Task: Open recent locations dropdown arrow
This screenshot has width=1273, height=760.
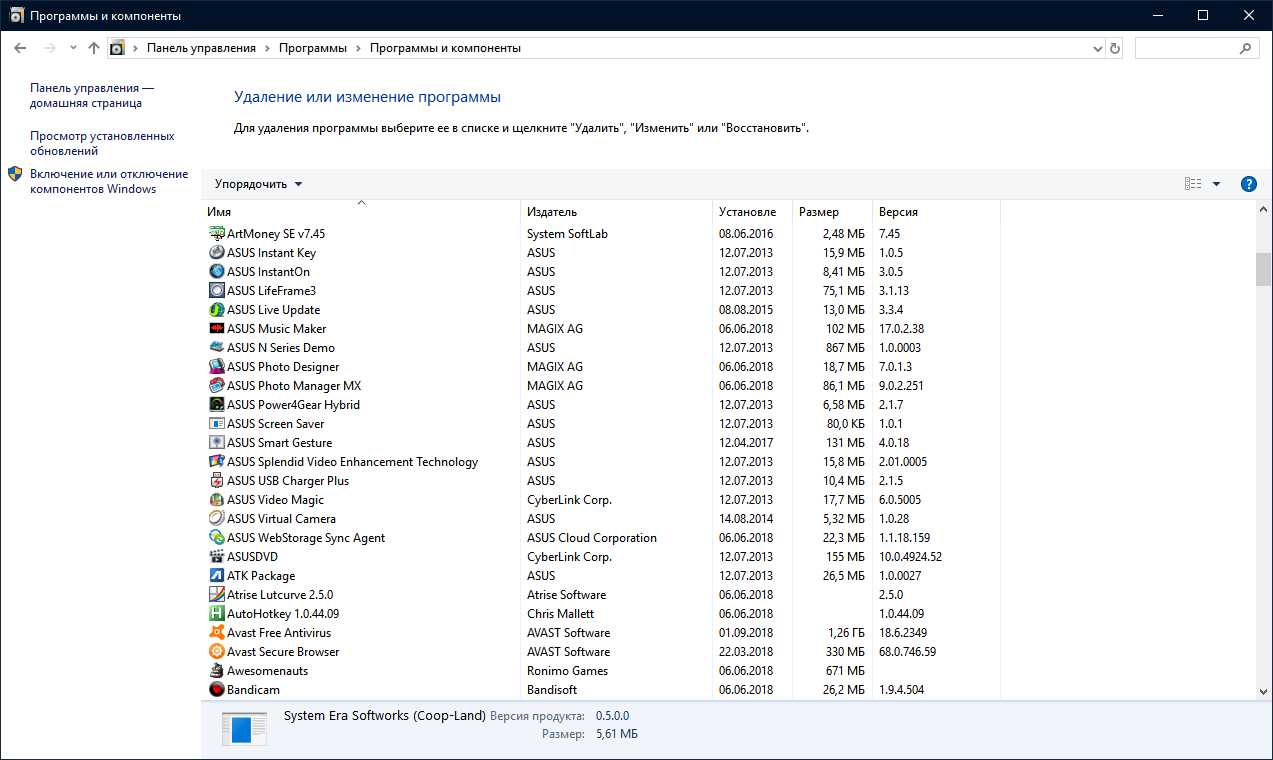Action: [x=73, y=48]
